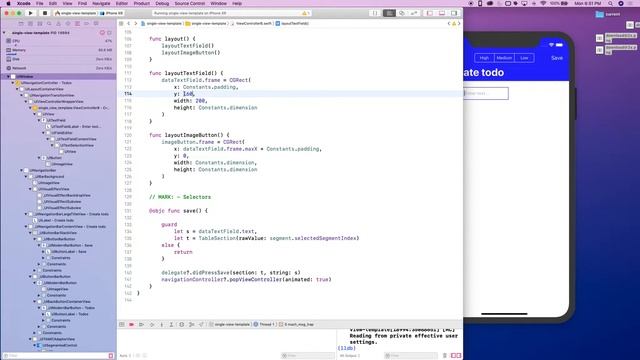
Task: Click the related items grid icon
Action: pos(121,24)
